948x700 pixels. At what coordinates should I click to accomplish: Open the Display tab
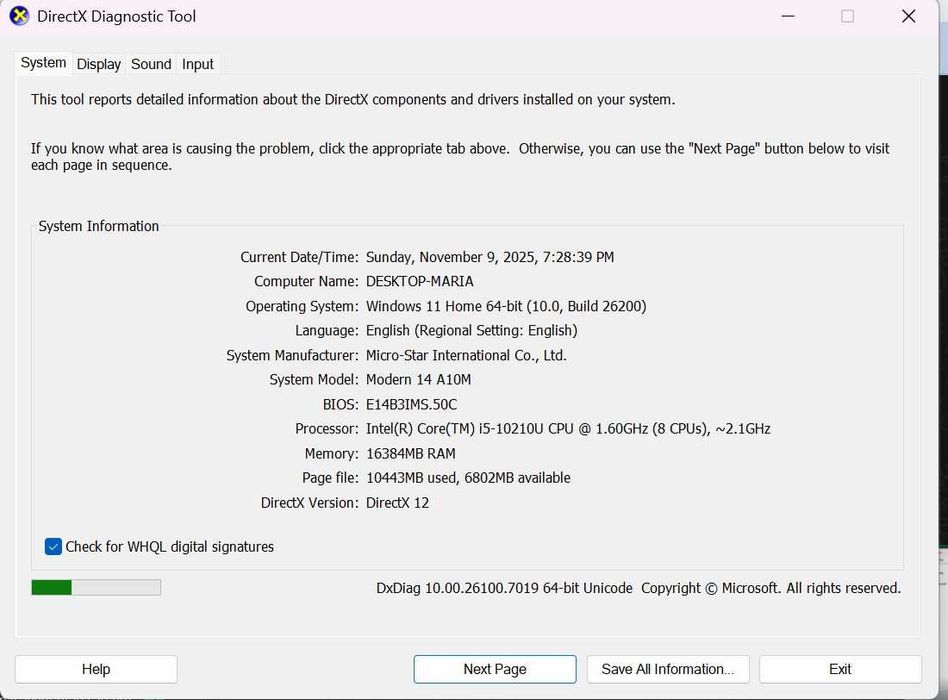99,64
